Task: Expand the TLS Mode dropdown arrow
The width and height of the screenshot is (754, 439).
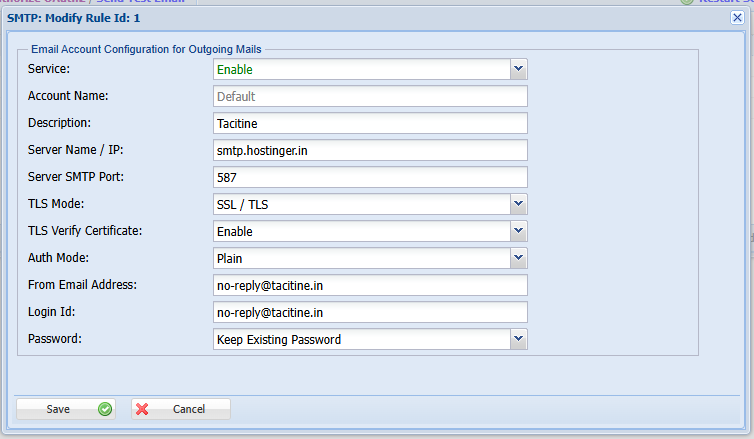Action: [518, 204]
